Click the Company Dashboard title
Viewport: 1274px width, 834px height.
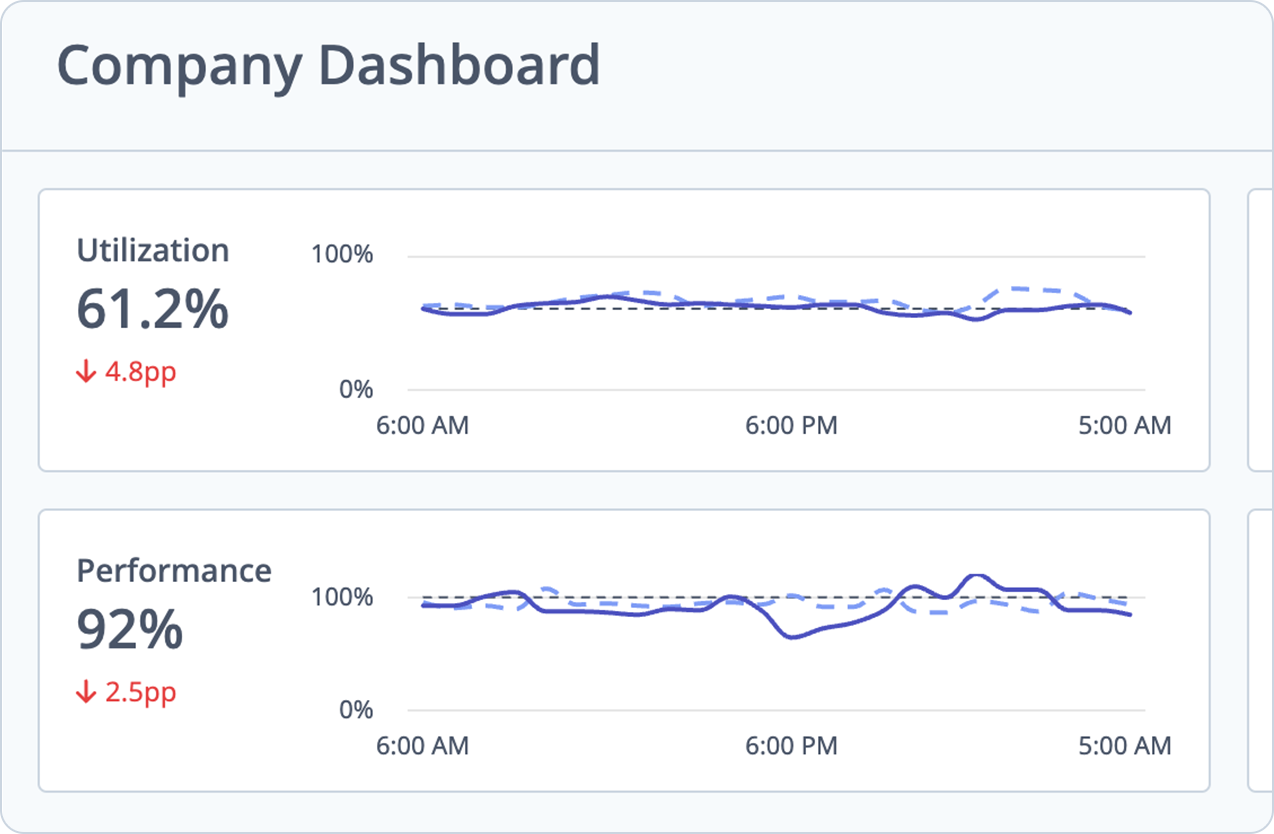click(328, 65)
